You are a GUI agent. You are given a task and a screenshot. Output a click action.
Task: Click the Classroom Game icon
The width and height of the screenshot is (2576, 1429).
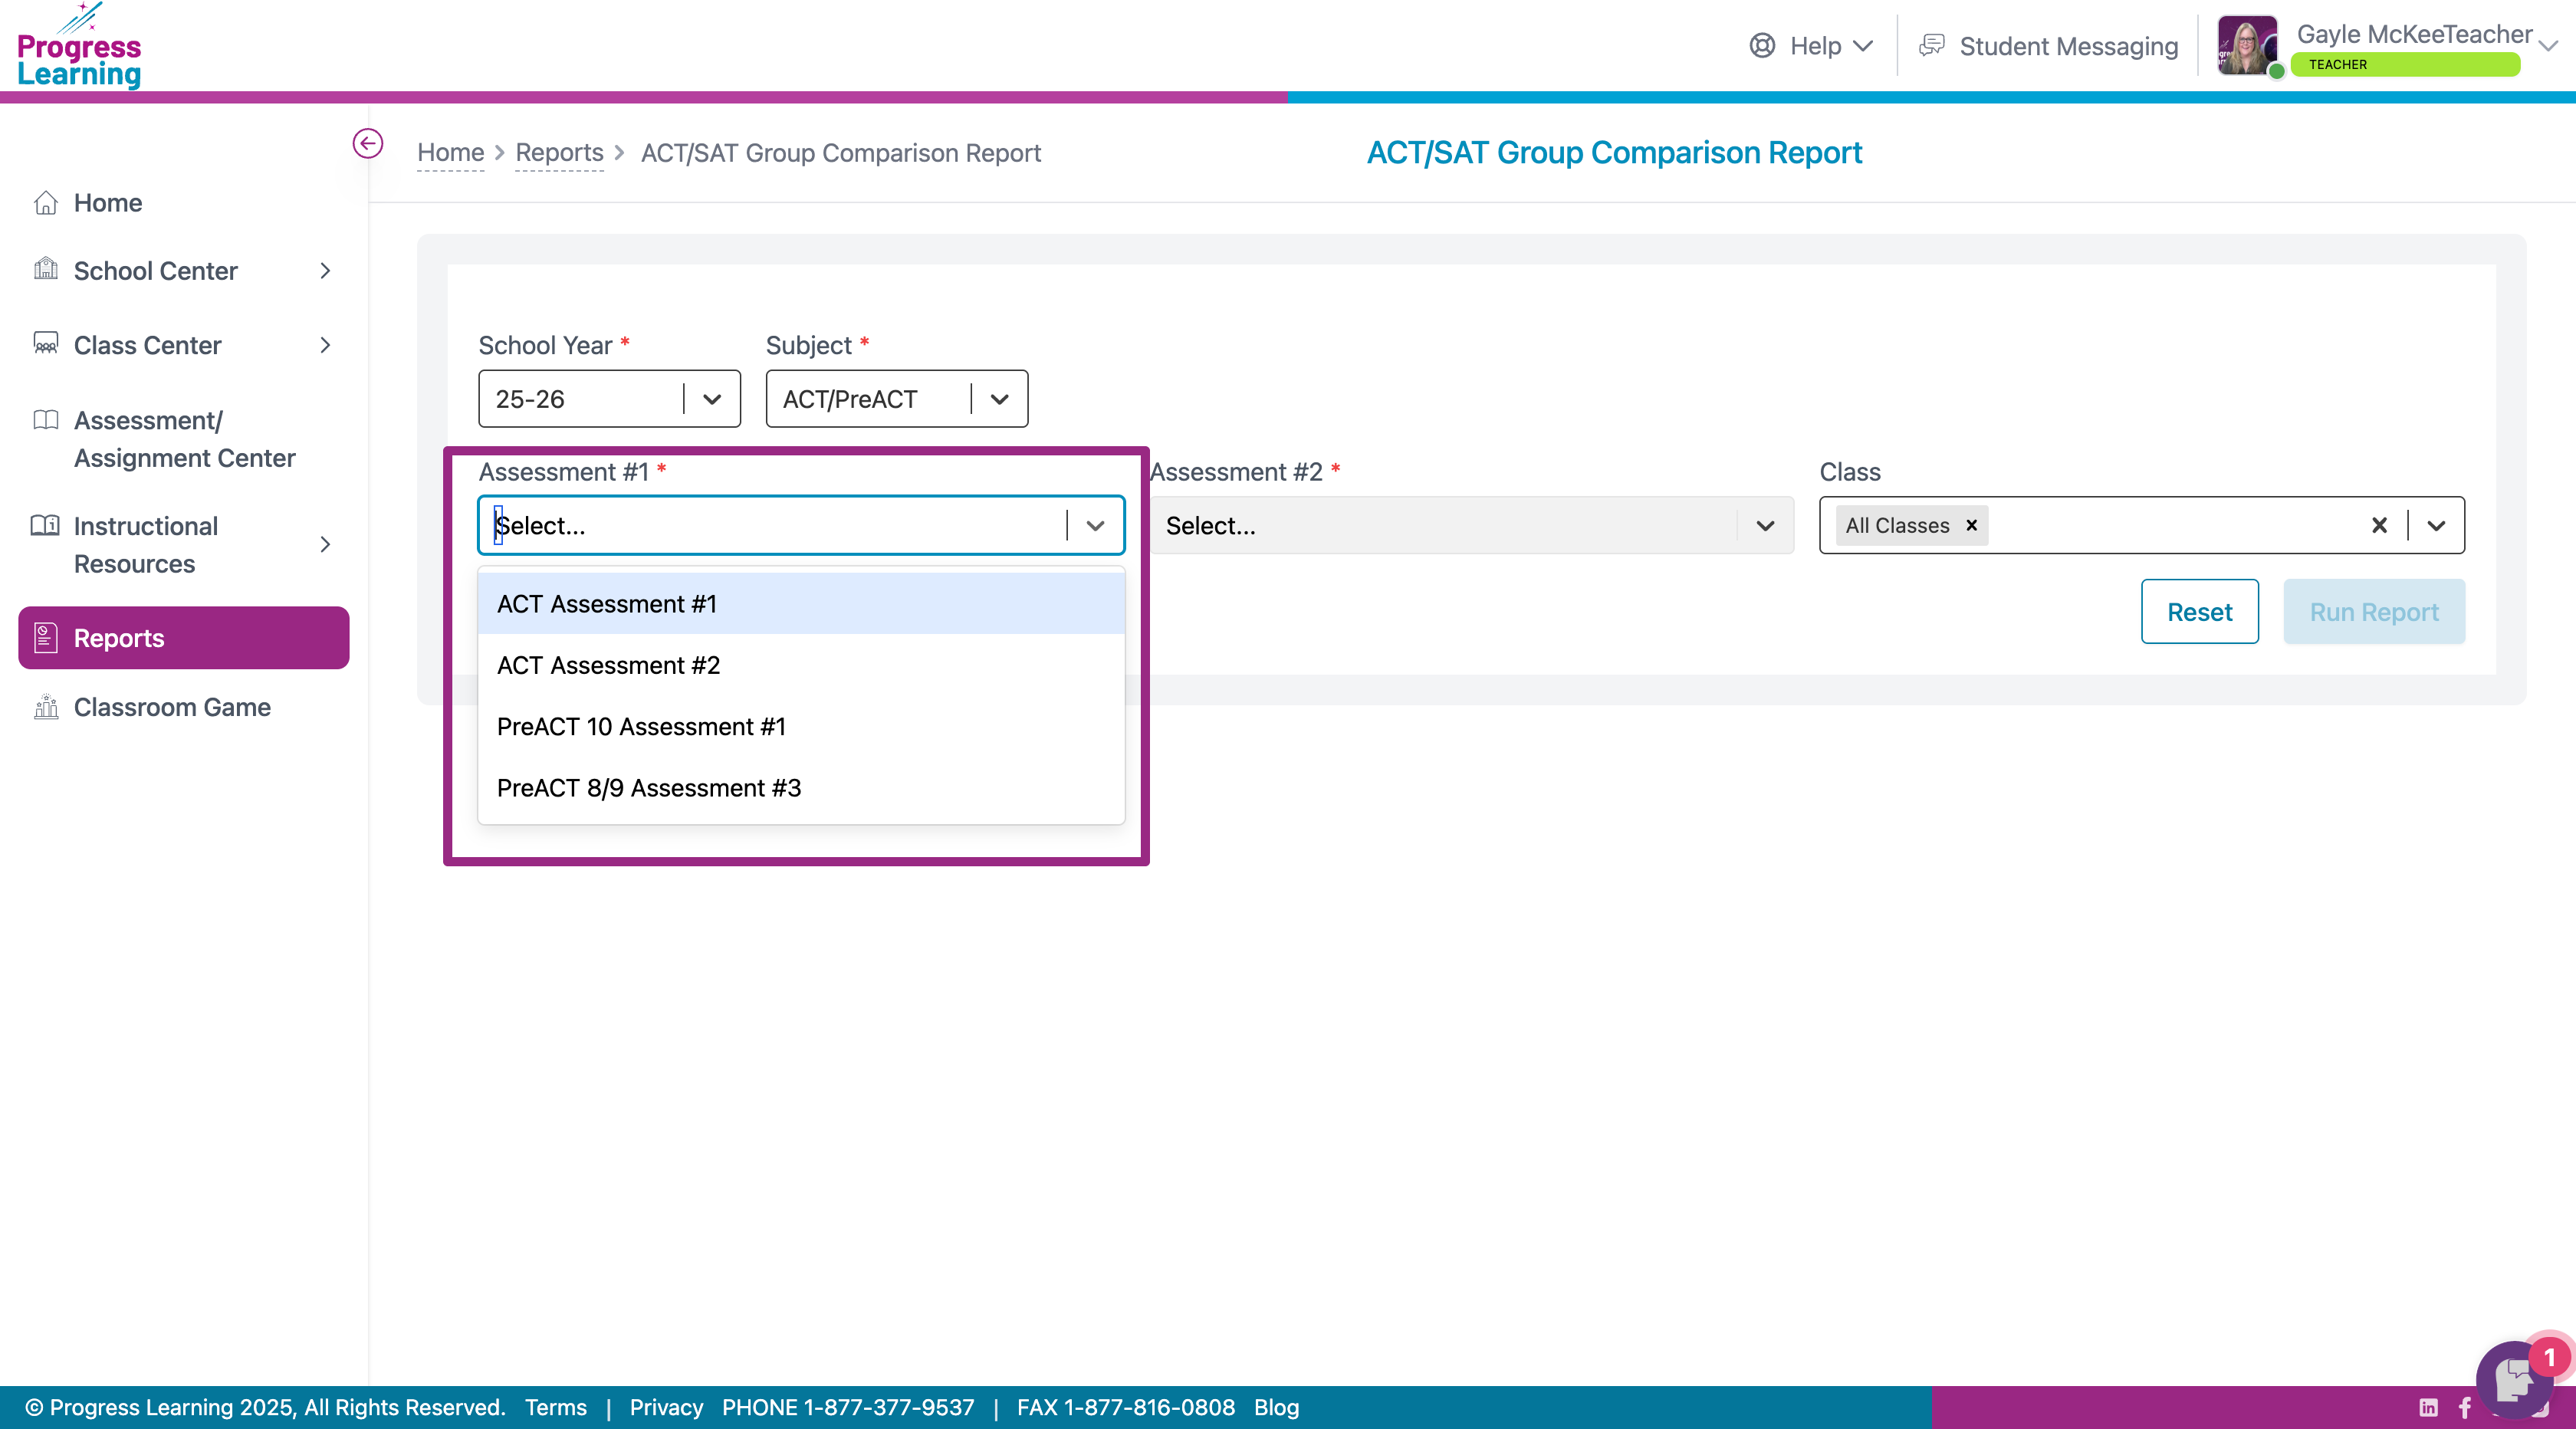45,707
